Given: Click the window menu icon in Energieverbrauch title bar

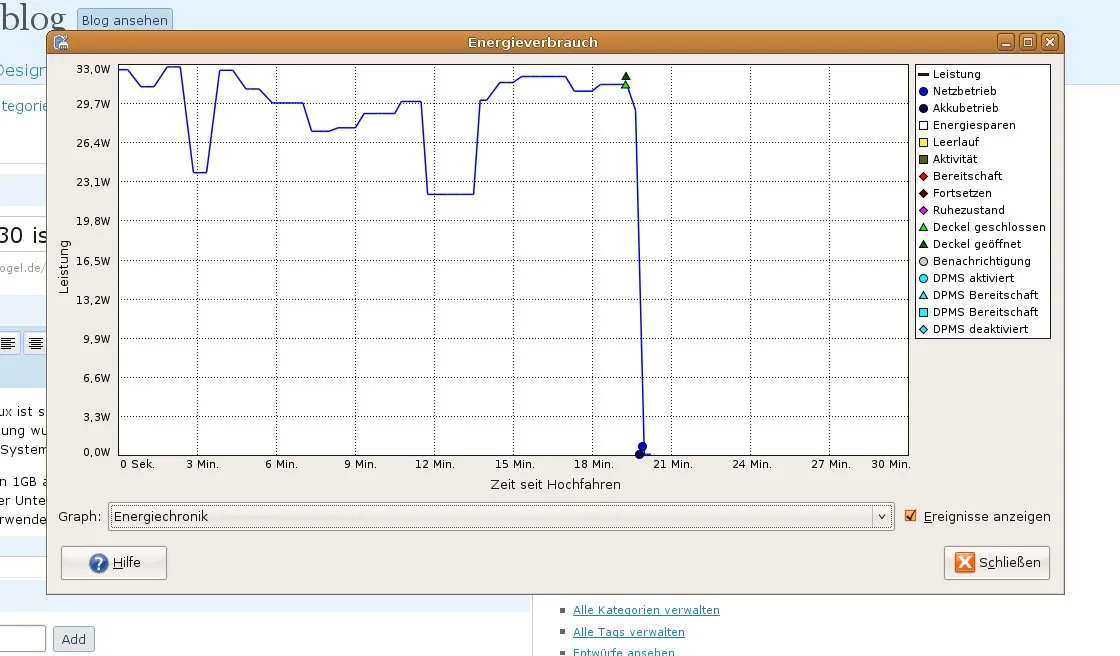Looking at the screenshot, I should [x=61, y=42].
